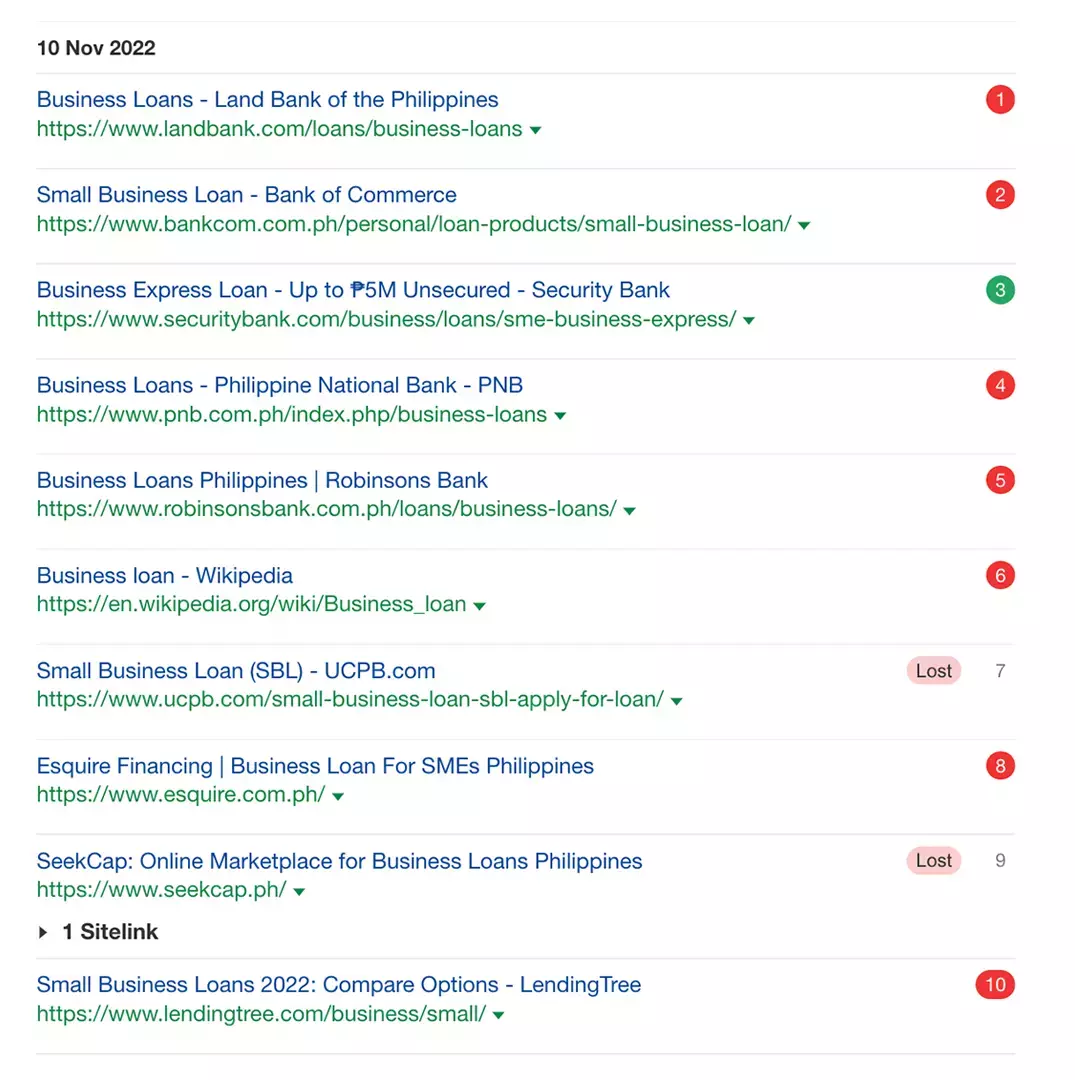This screenshot has width=1075, height=1080.
Task: Click the Lost tag on the UCPB row
Action: pyautogui.click(x=933, y=670)
